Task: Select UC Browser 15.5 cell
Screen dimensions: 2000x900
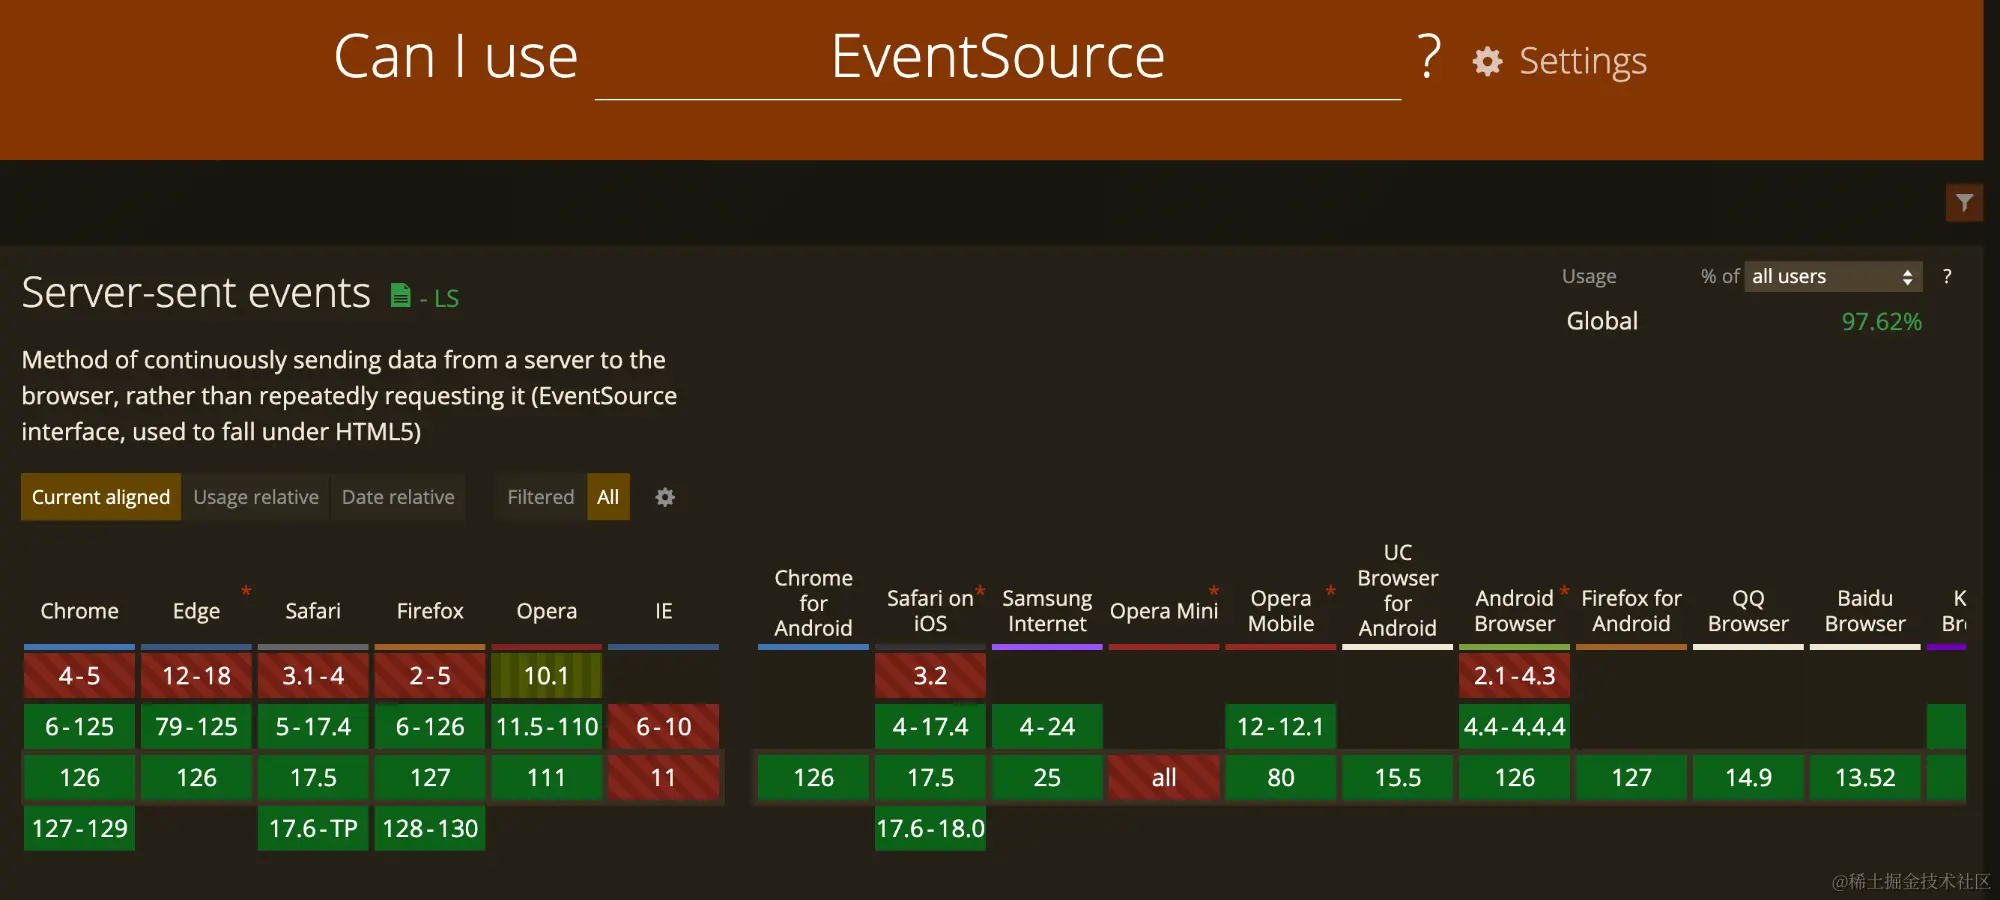Action: point(1398,778)
